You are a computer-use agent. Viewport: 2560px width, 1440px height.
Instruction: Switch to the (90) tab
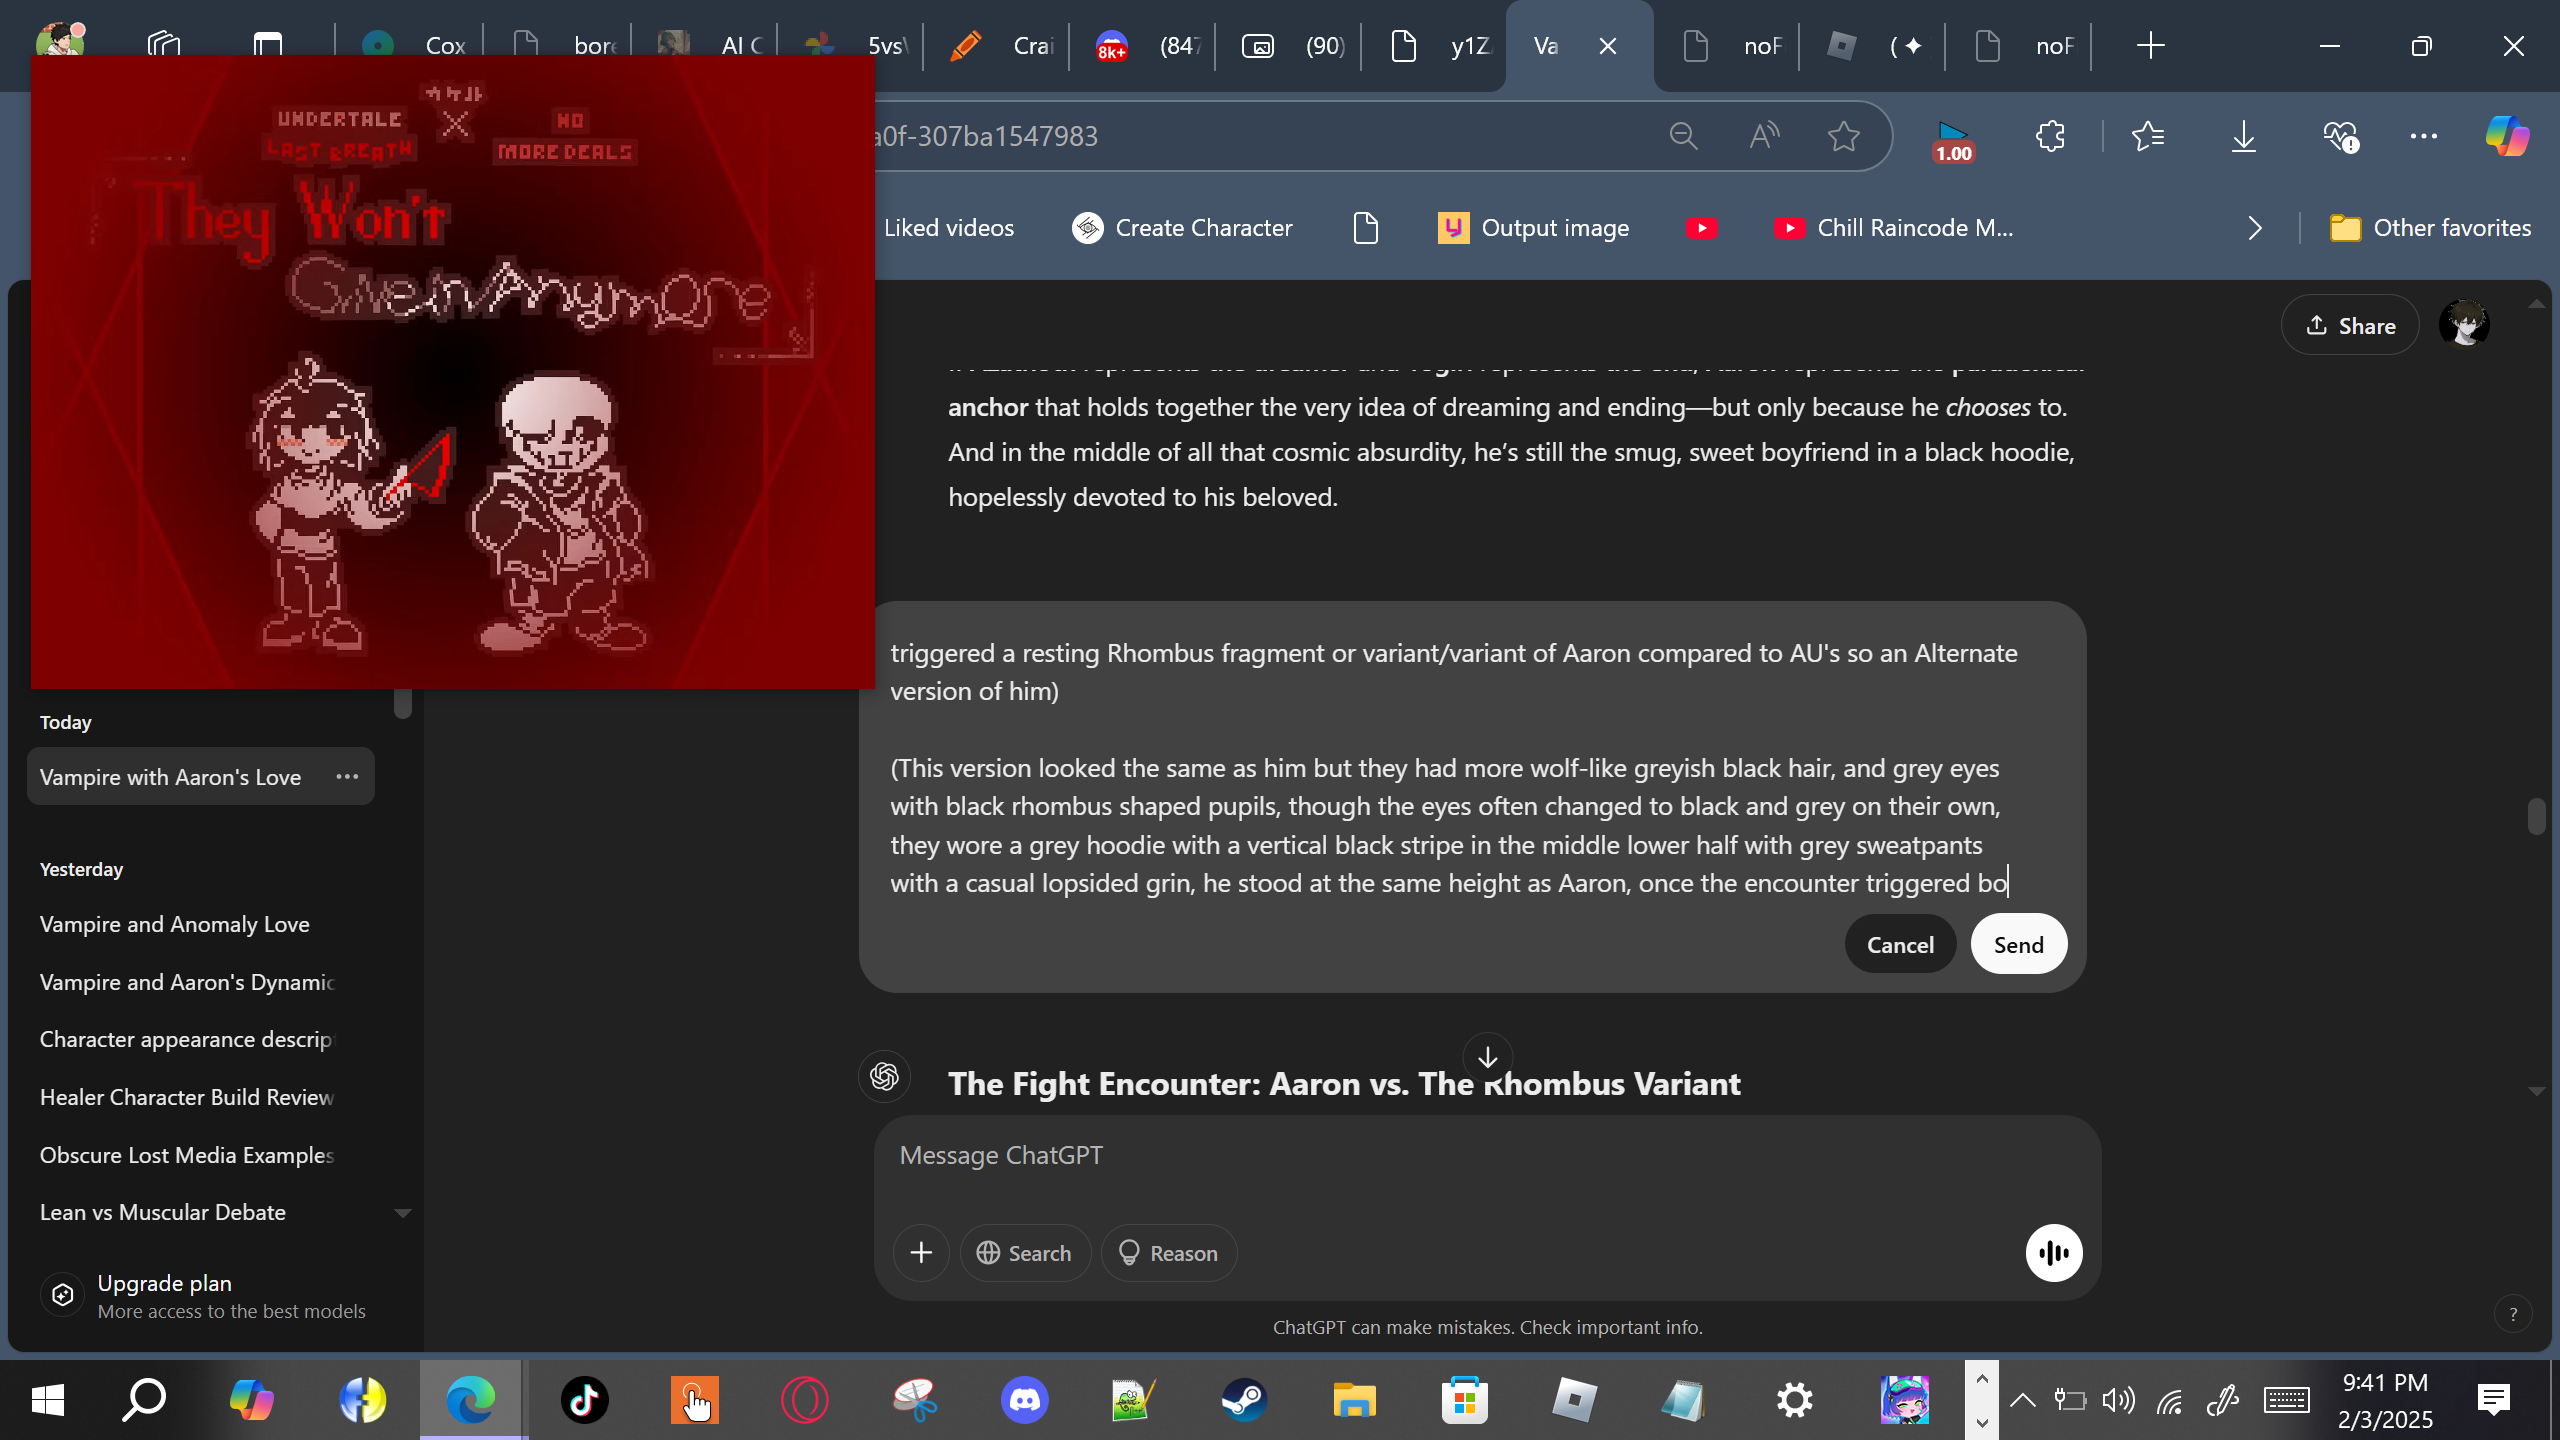click(1290, 46)
